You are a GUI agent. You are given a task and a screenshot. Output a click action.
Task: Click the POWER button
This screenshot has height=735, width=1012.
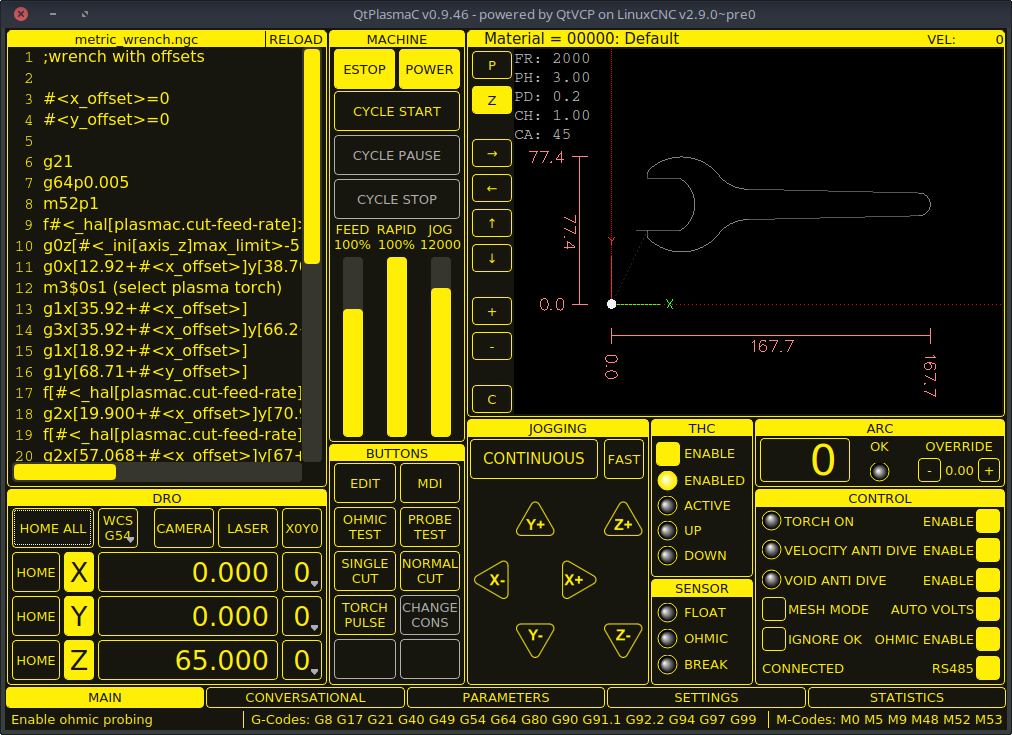pyautogui.click(x=429, y=69)
